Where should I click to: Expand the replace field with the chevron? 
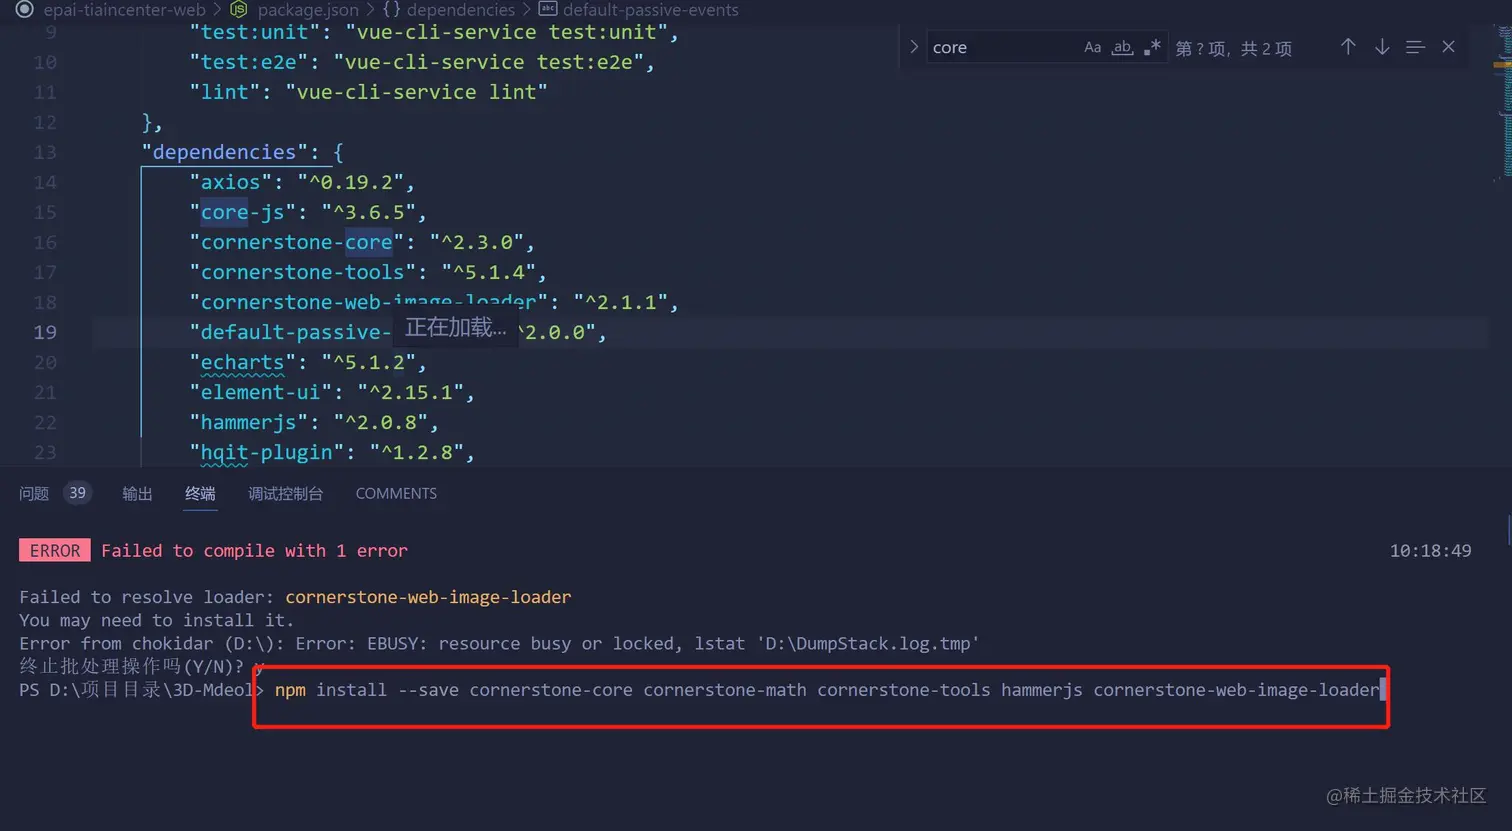[913, 46]
